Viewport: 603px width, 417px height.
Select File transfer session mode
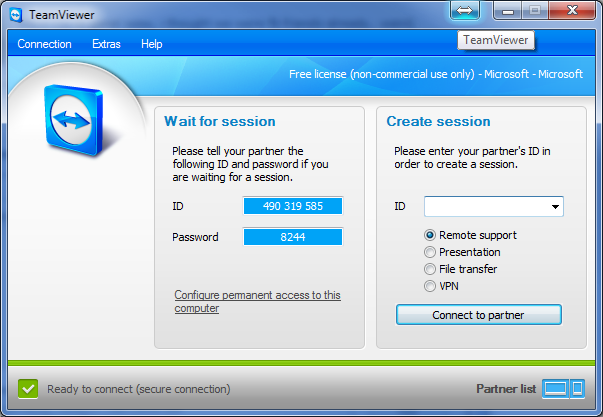tap(431, 269)
